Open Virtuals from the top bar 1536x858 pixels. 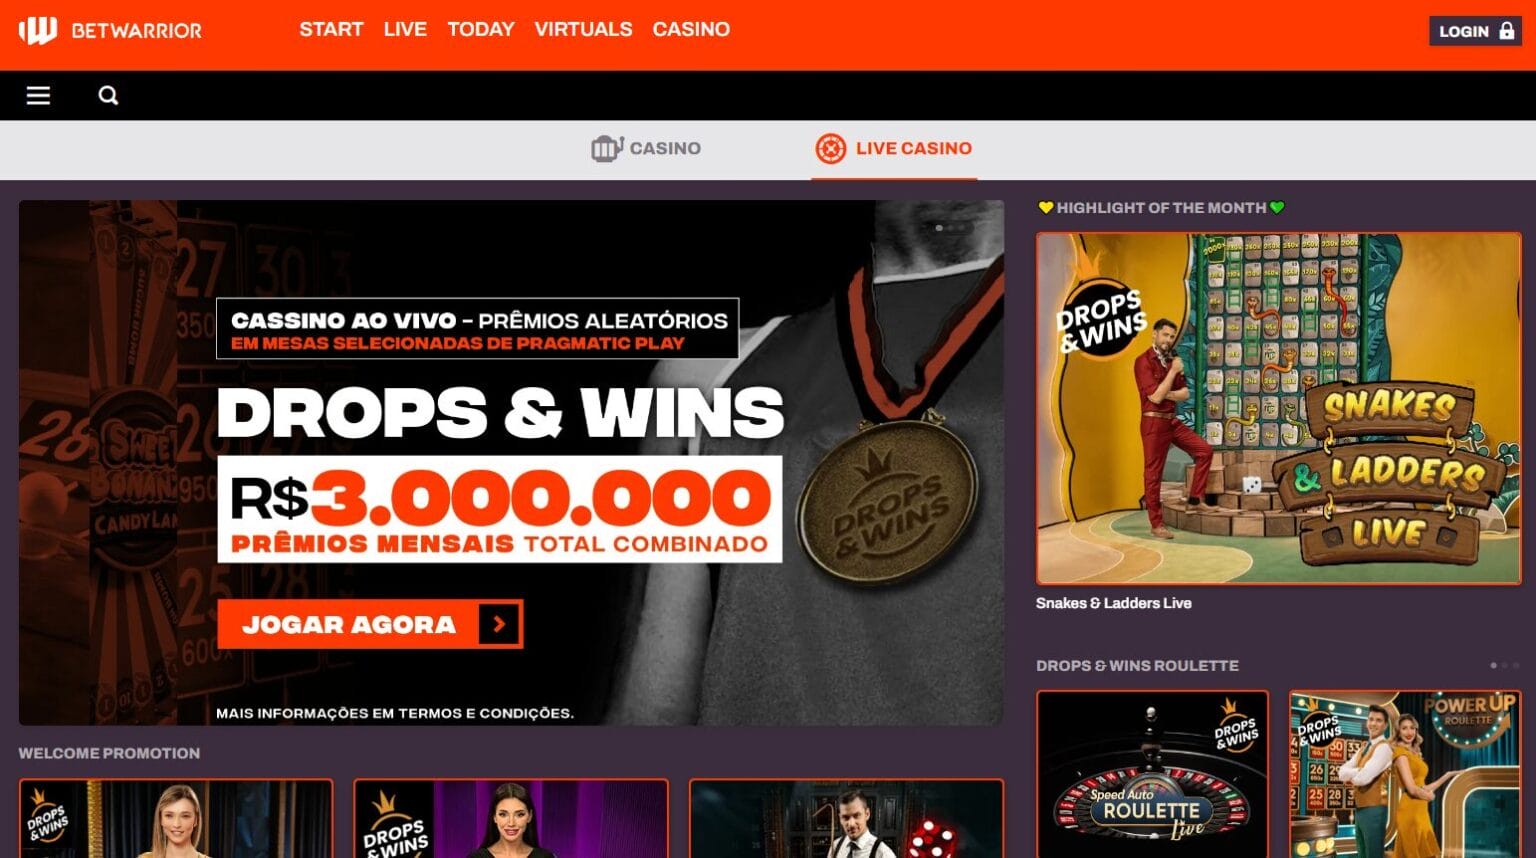point(583,30)
